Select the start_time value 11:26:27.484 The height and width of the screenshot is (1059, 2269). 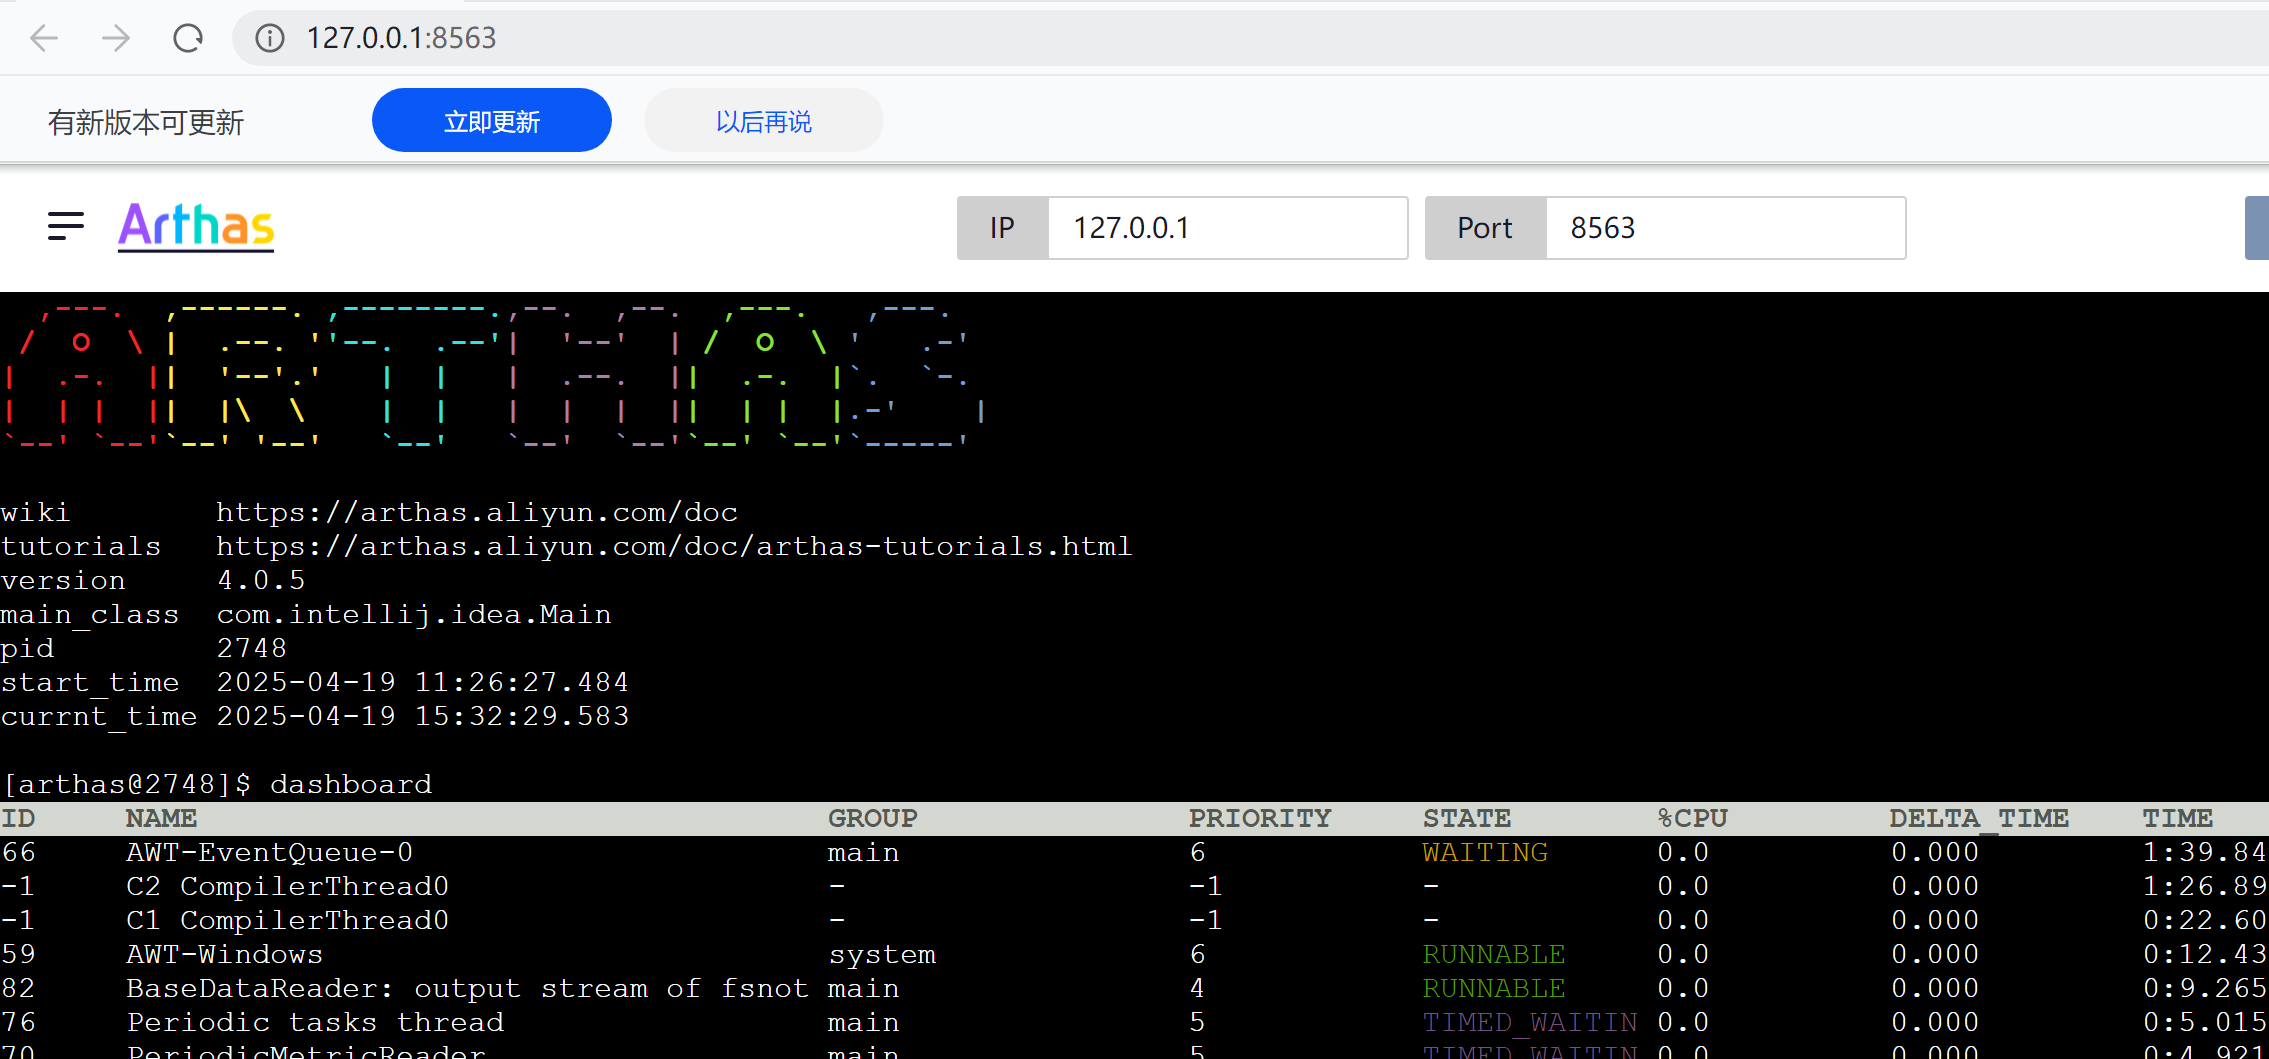[522, 682]
